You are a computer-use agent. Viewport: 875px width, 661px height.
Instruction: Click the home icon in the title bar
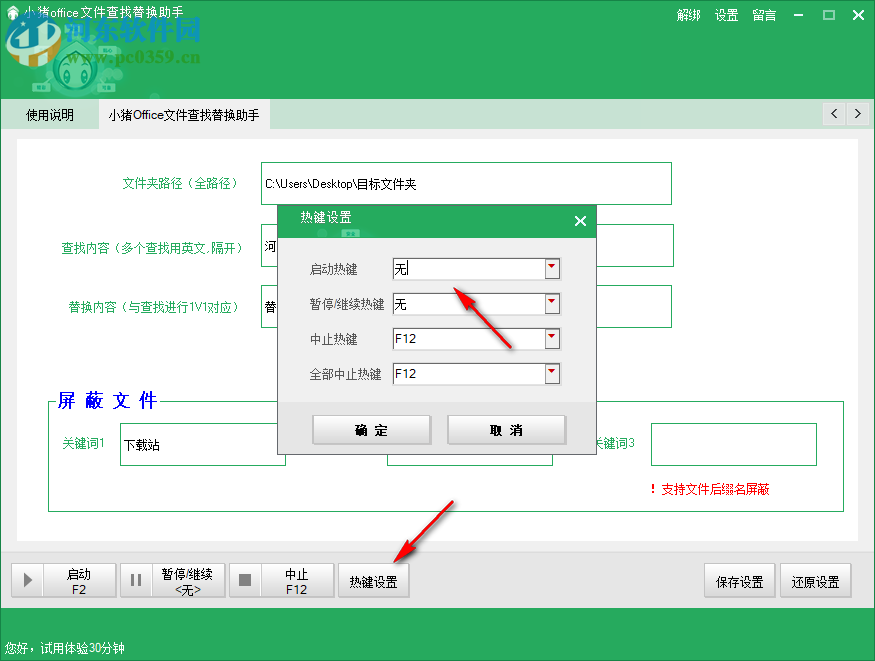click(x=11, y=14)
